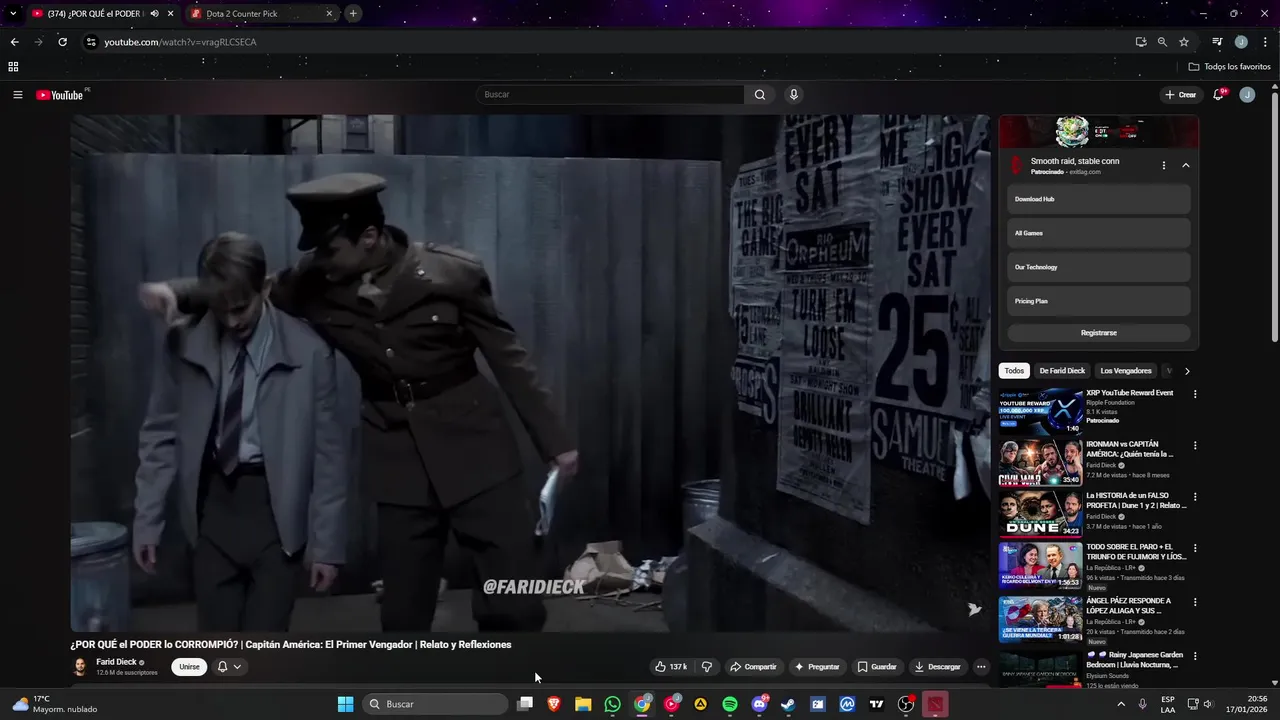Click the YouTube search magnifier button

point(760,95)
